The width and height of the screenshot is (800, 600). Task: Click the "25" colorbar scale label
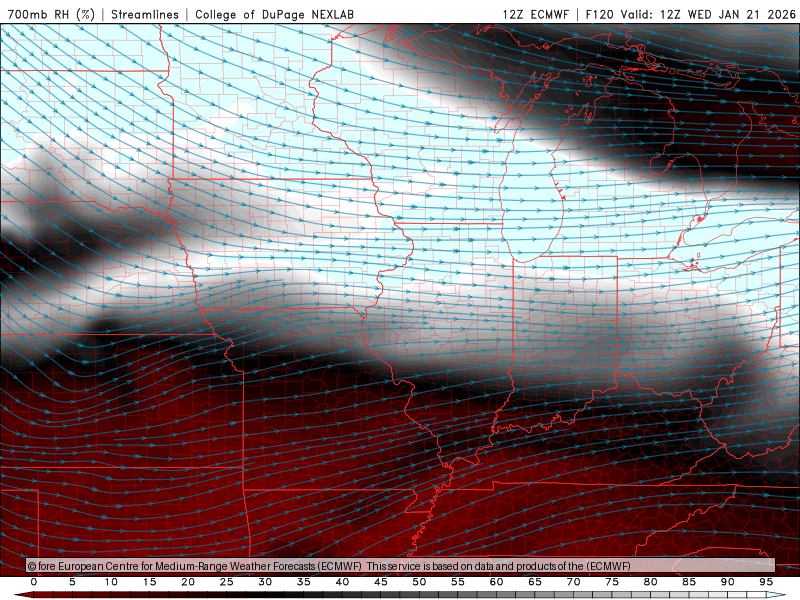click(x=227, y=582)
